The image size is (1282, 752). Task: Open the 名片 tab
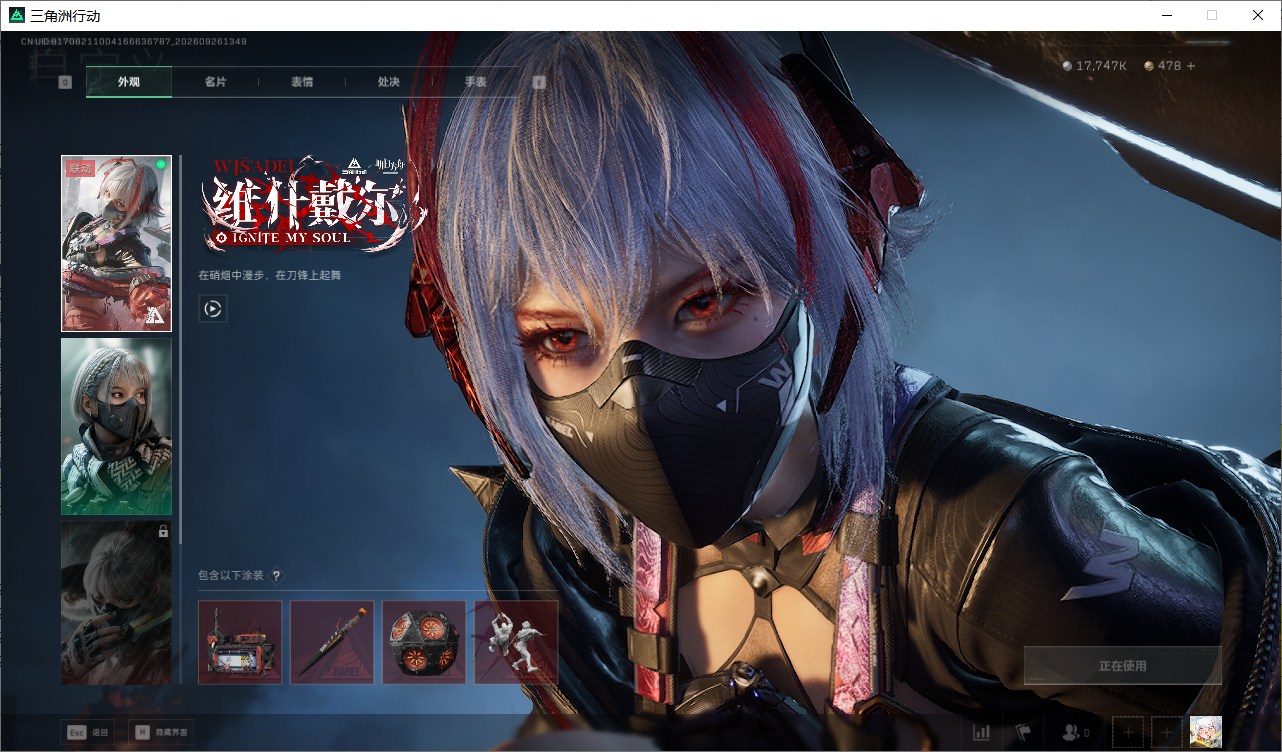215,82
